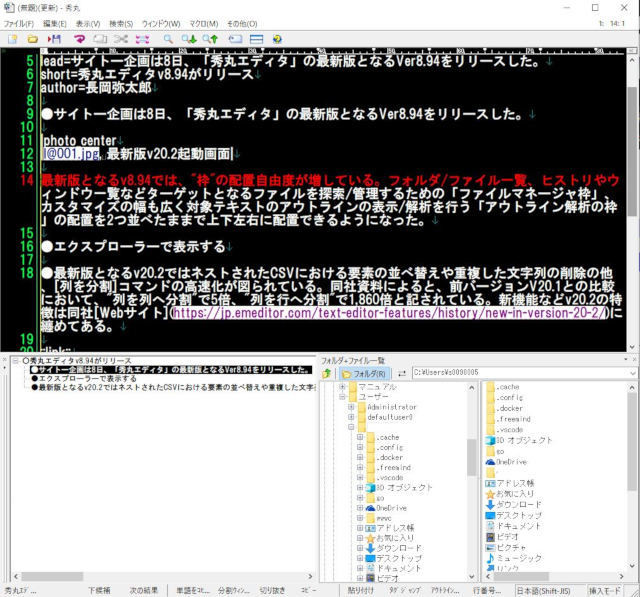Click the swap arrows icon beside path box
Image resolution: width=640 pixels, height=597 pixels.
click(x=402, y=373)
